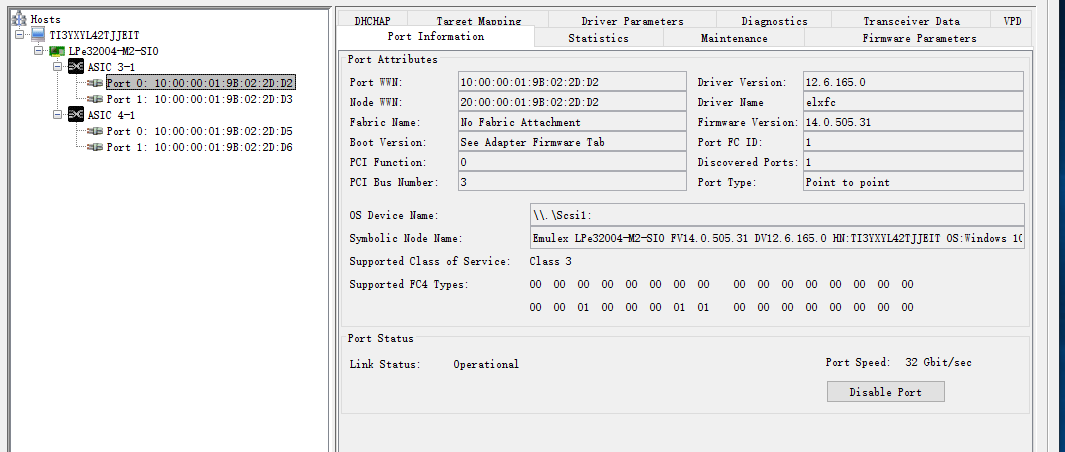Select Port 0: 10:00:00:01:9B:02:2D:D5 in tree

pyautogui.click(x=200, y=131)
